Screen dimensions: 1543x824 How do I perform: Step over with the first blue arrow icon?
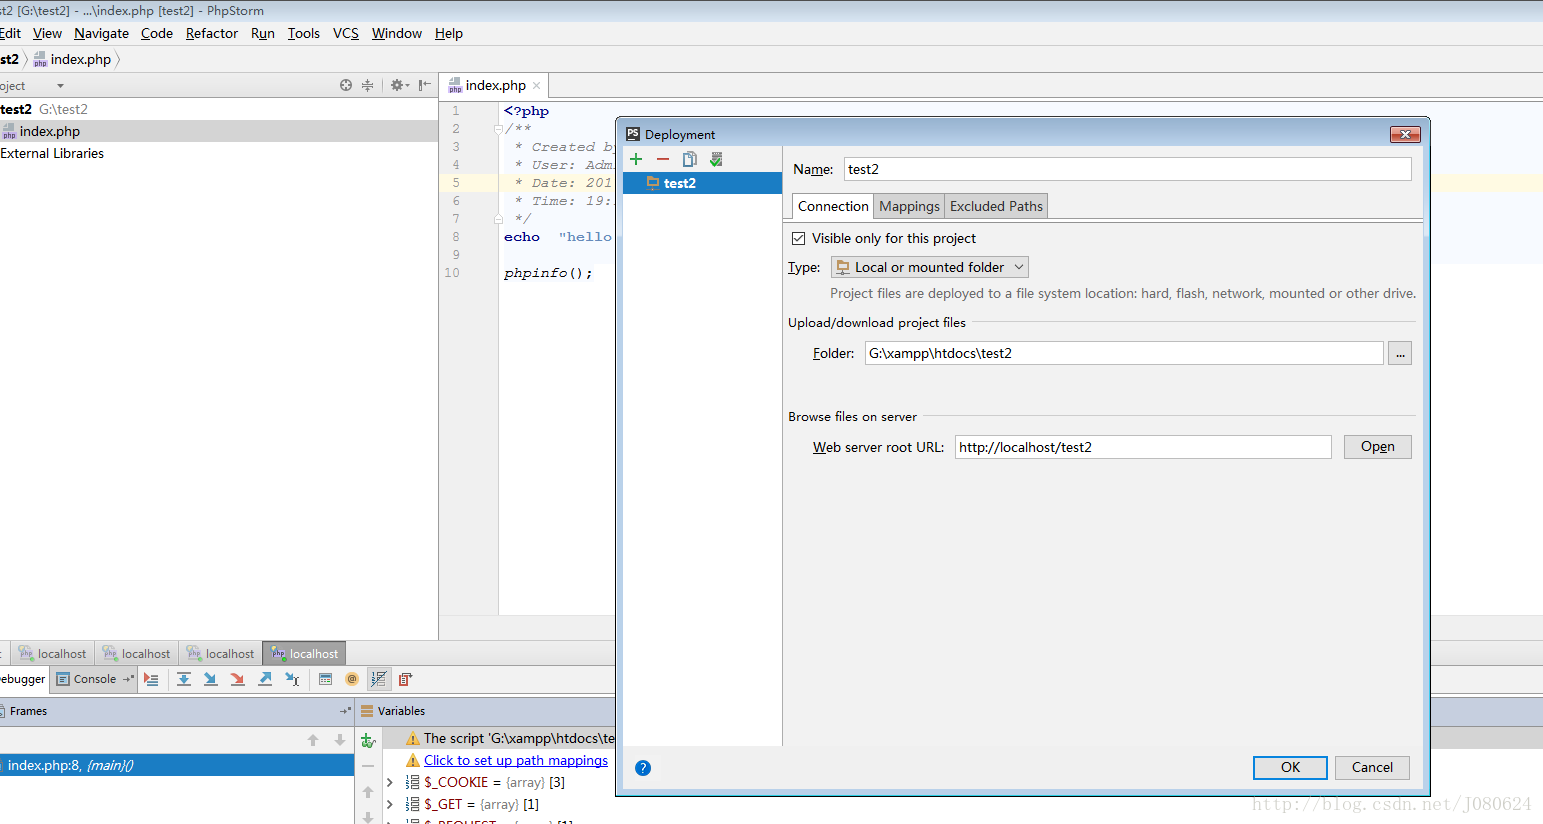[x=184, y=679]
